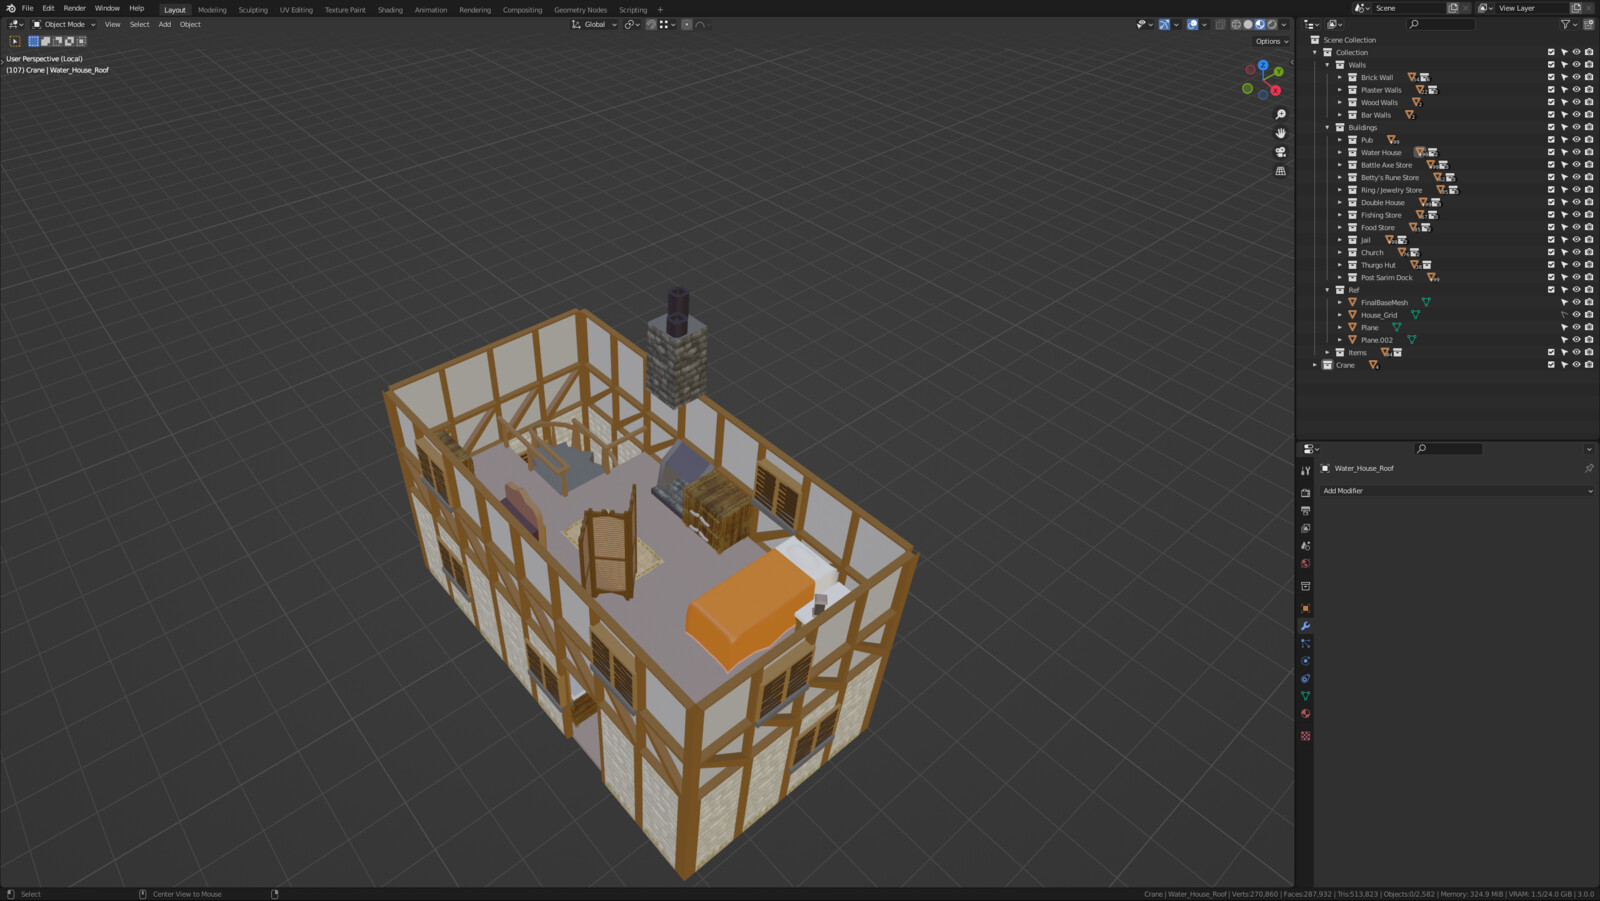Toggle selectability arrow for House_Grid
This screenshot has height=901, width=1600.
coord(1564,315)
